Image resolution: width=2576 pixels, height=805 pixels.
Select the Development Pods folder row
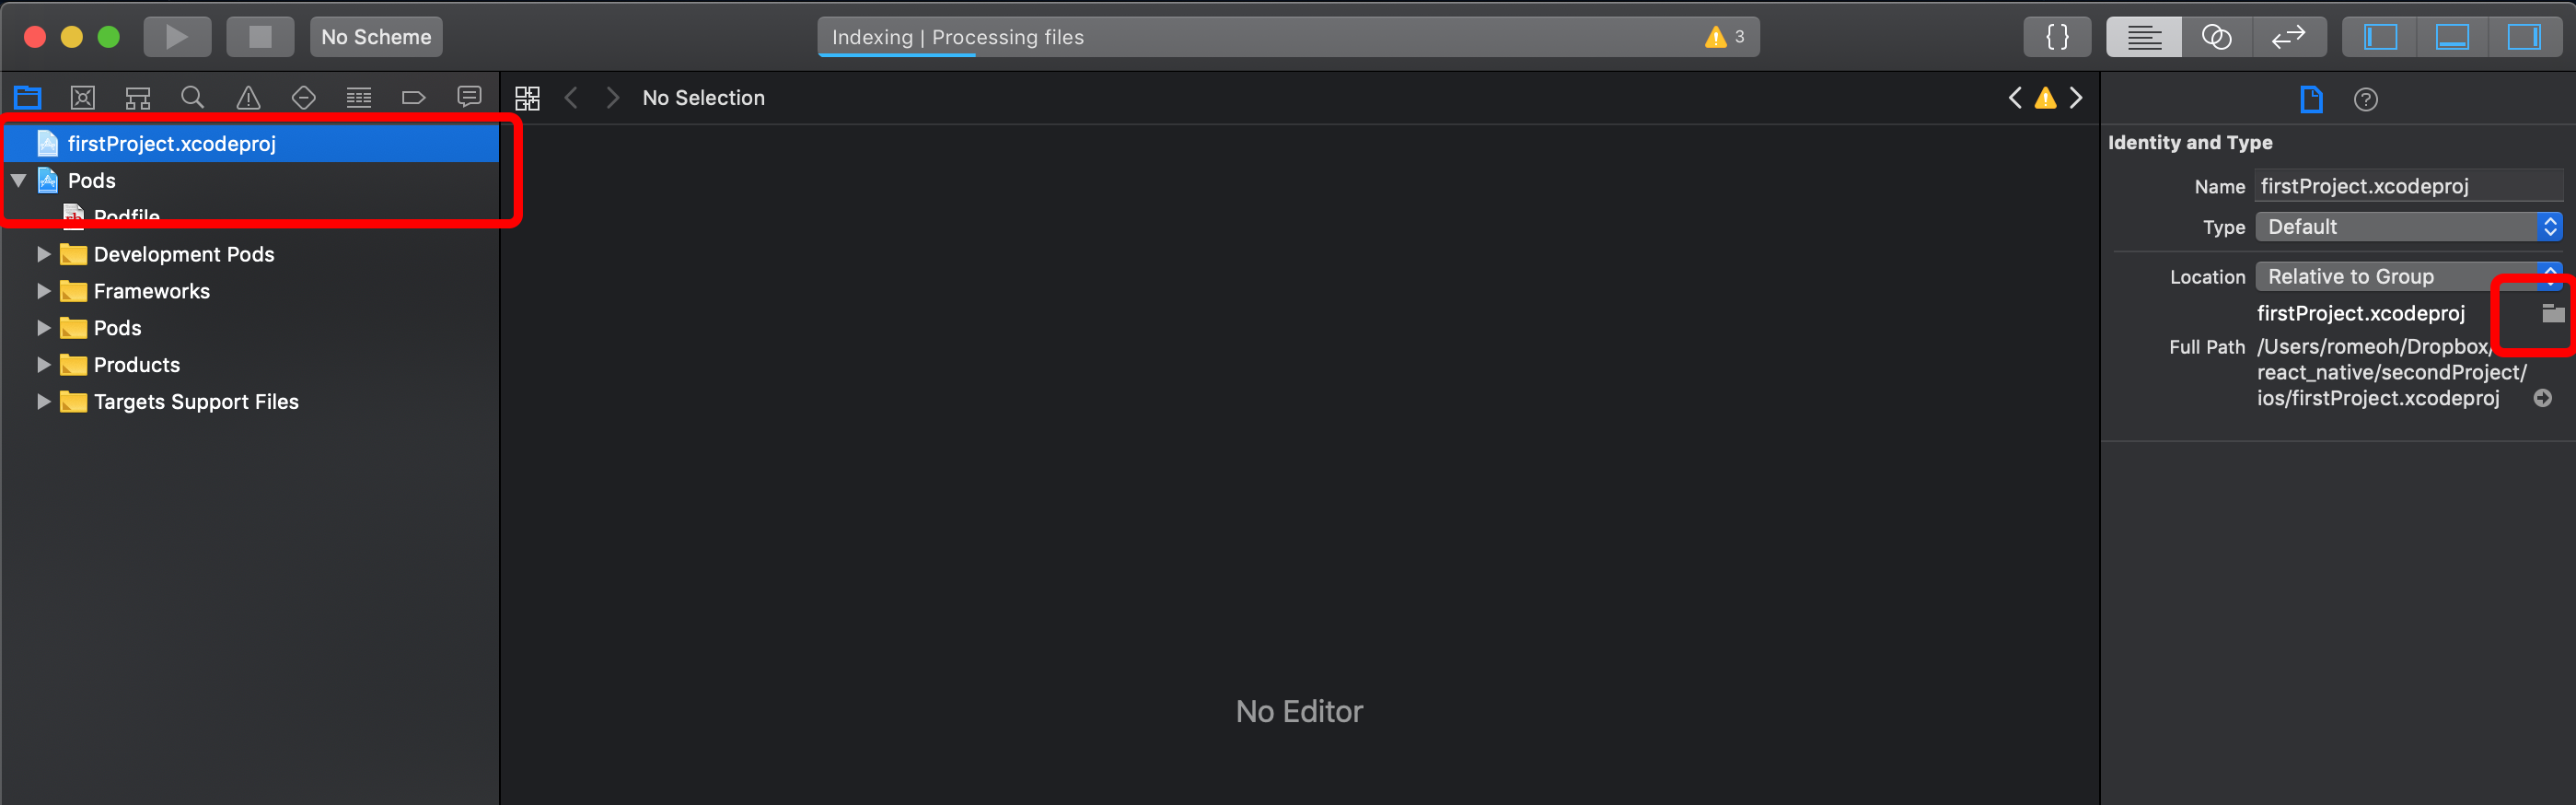(252, 254)
